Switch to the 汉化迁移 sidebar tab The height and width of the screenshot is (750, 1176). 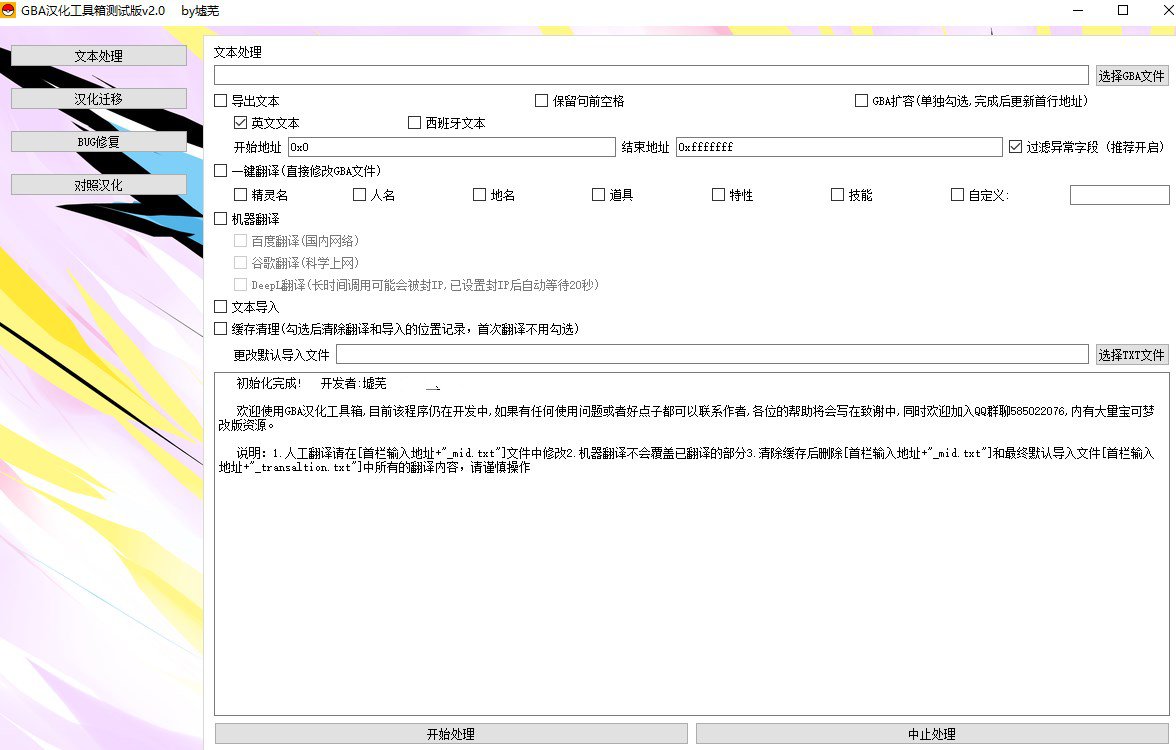99,99
